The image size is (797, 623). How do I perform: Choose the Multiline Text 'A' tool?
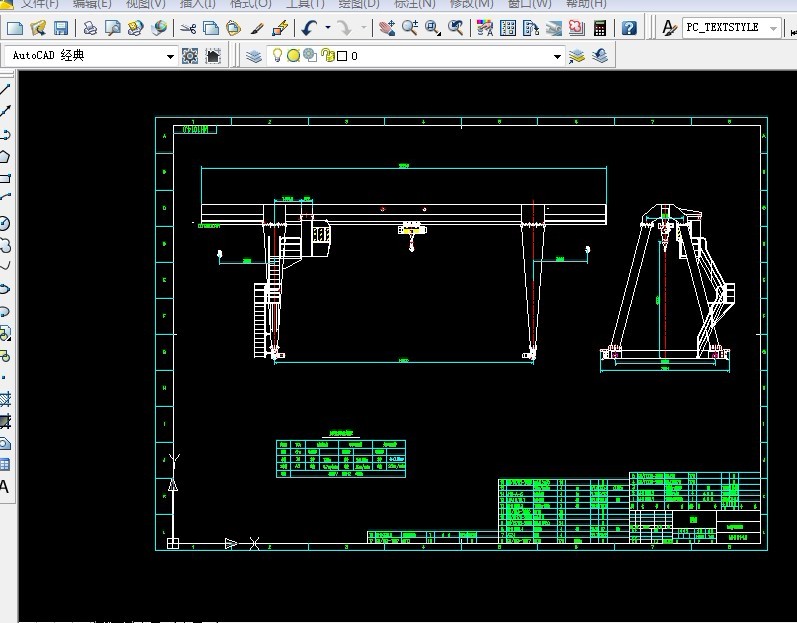[x=4, y=487]
